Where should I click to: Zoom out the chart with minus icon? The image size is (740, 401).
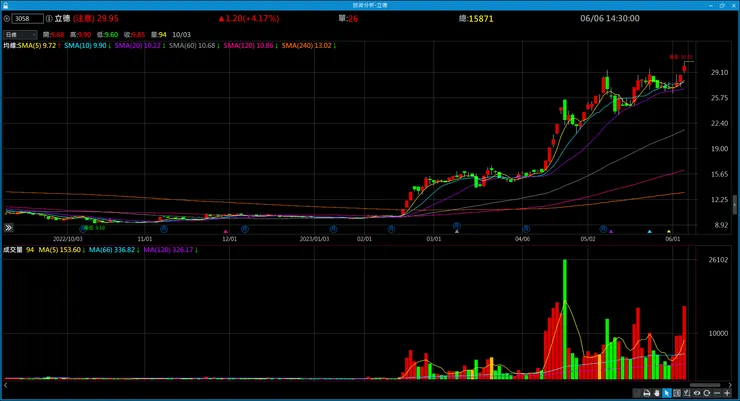click(x=717, y=393)
